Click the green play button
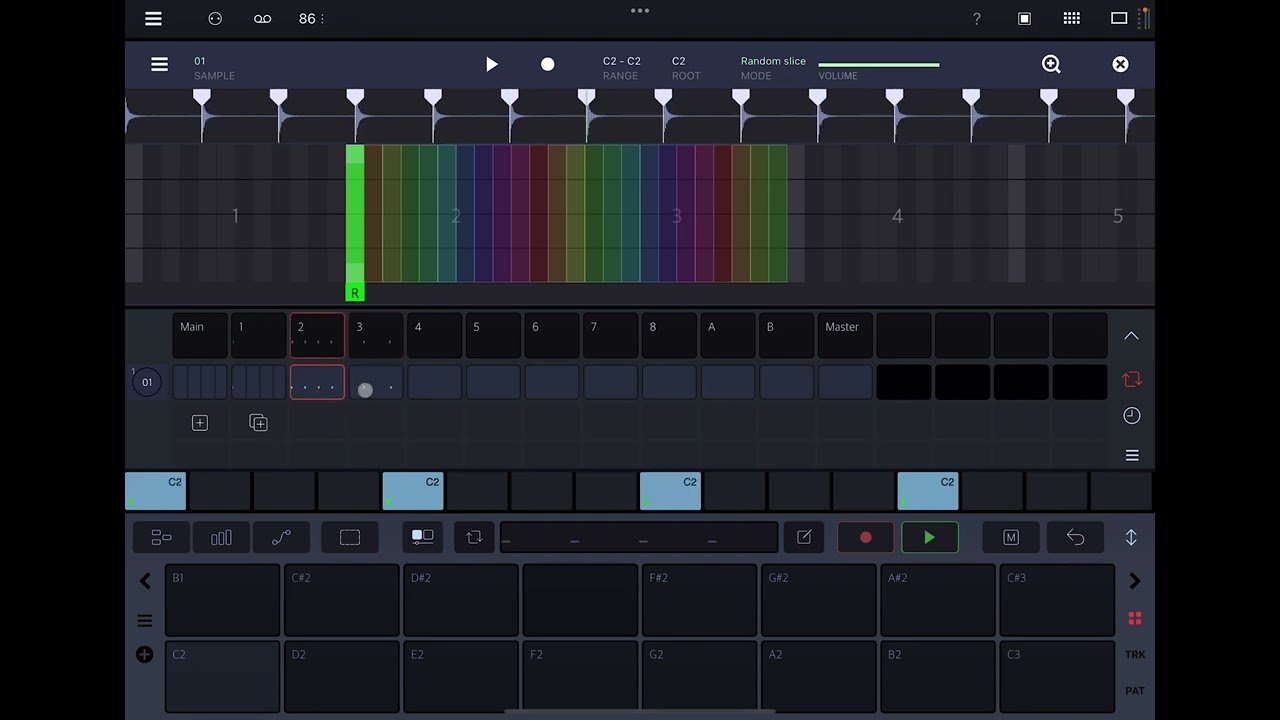The height and width of the screenshot is (720, 1280). point(929,538)
